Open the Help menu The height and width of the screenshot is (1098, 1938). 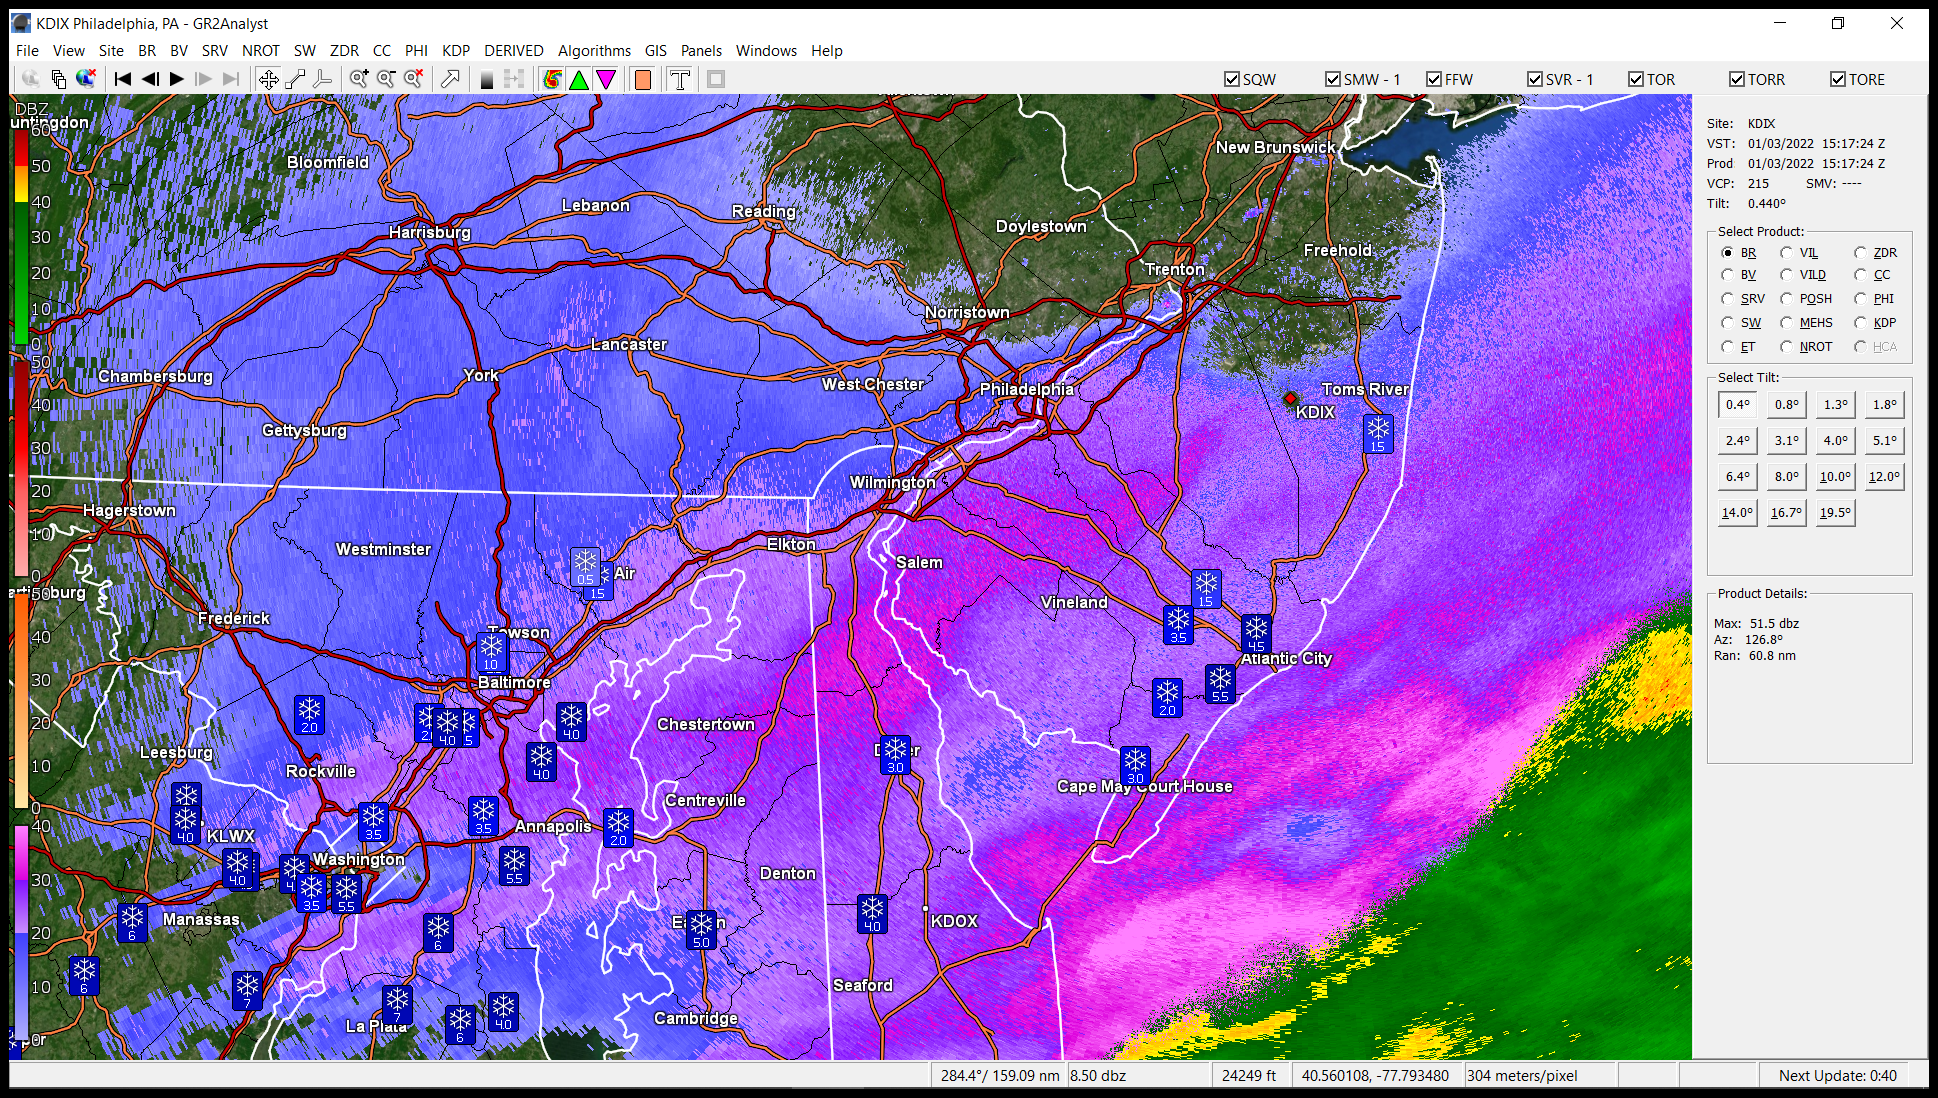[x=827, y=51]
